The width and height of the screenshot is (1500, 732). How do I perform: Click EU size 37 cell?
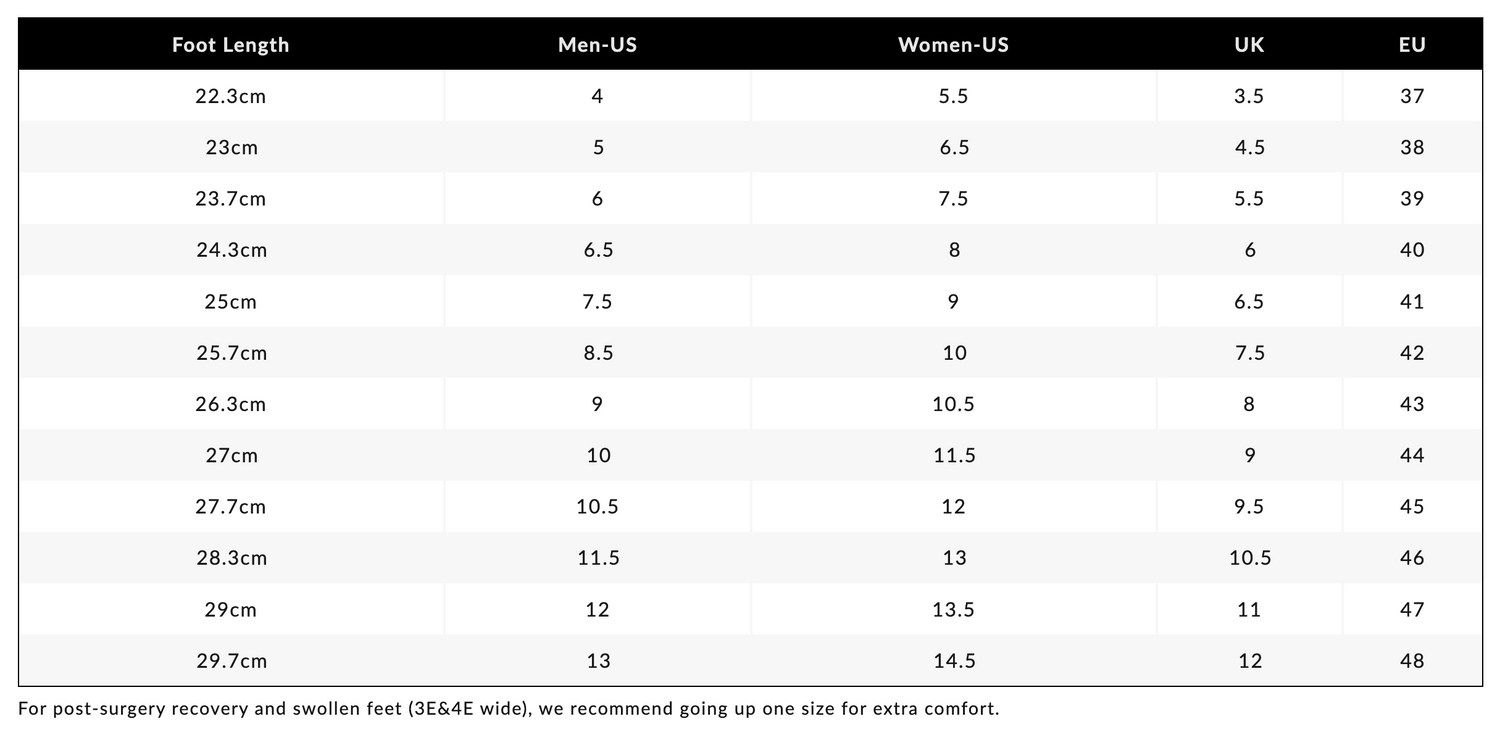pos(1412,96)
